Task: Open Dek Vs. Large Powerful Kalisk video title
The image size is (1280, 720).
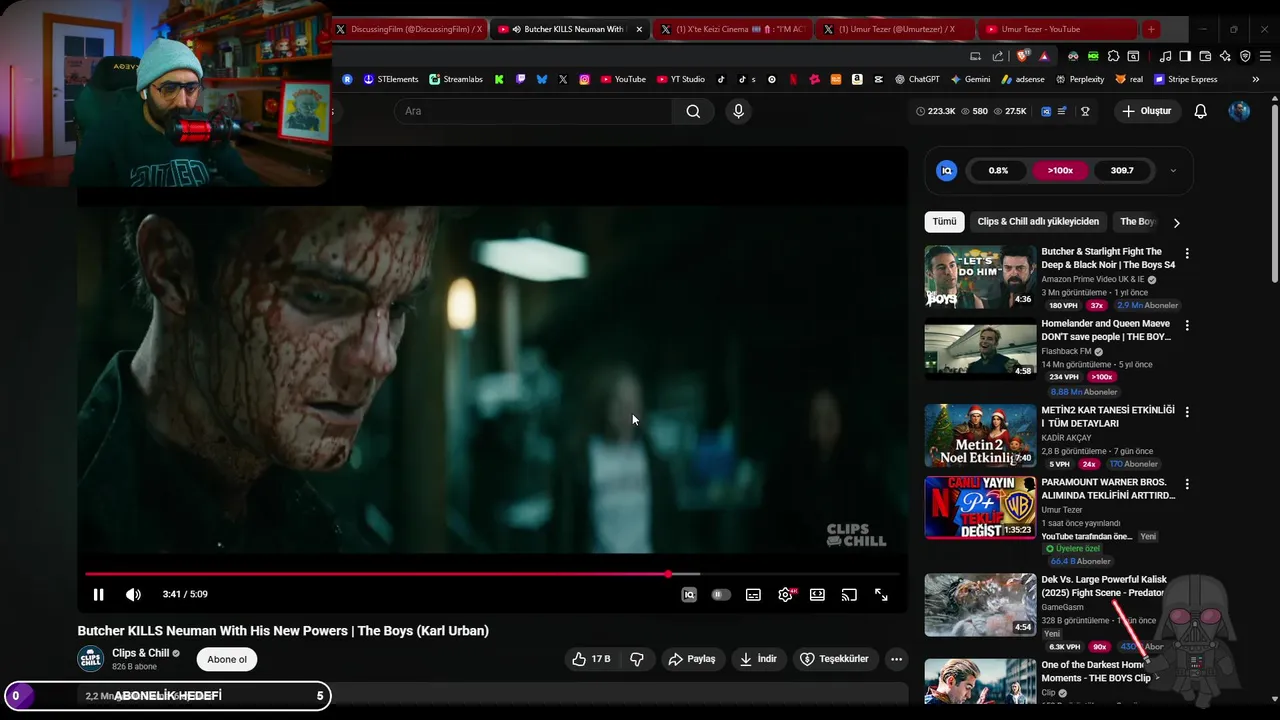Action: click(x=1104, y=586)
